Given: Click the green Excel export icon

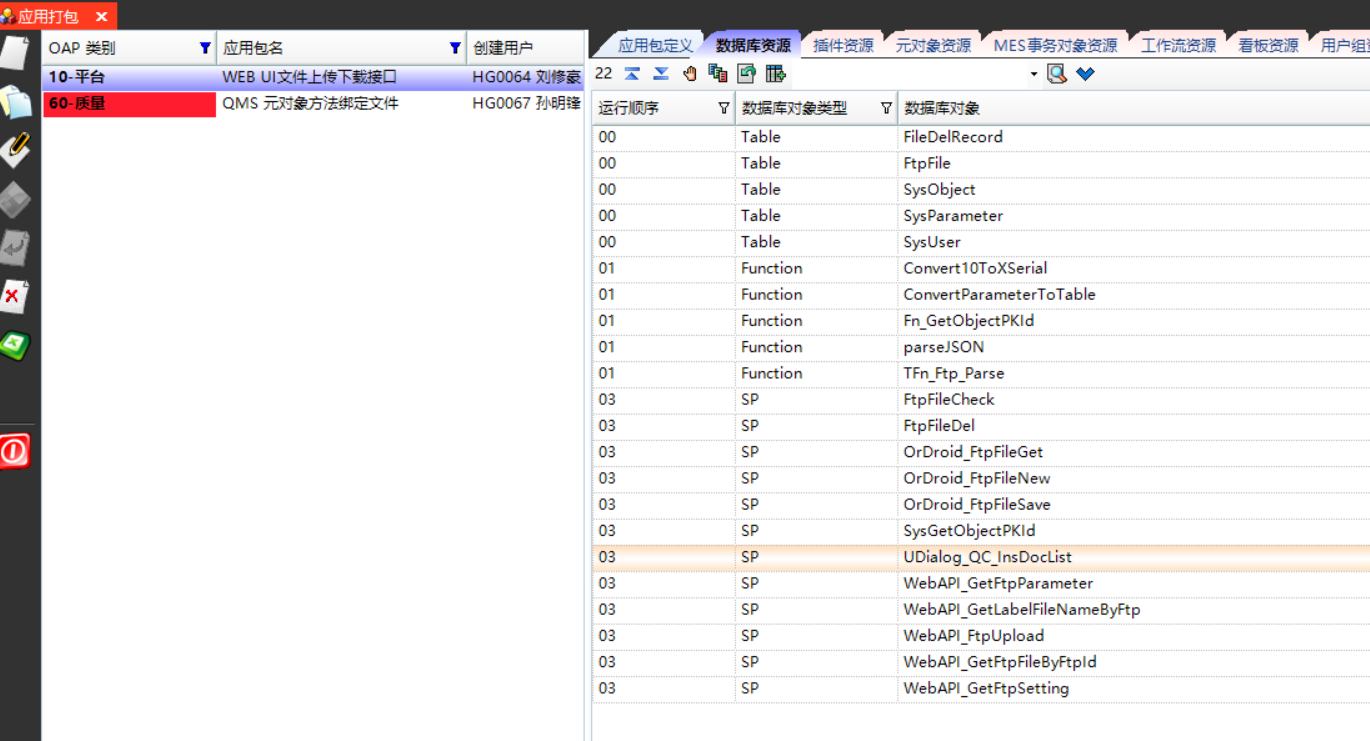Looking at the screenshot, I should pos(14,345).
